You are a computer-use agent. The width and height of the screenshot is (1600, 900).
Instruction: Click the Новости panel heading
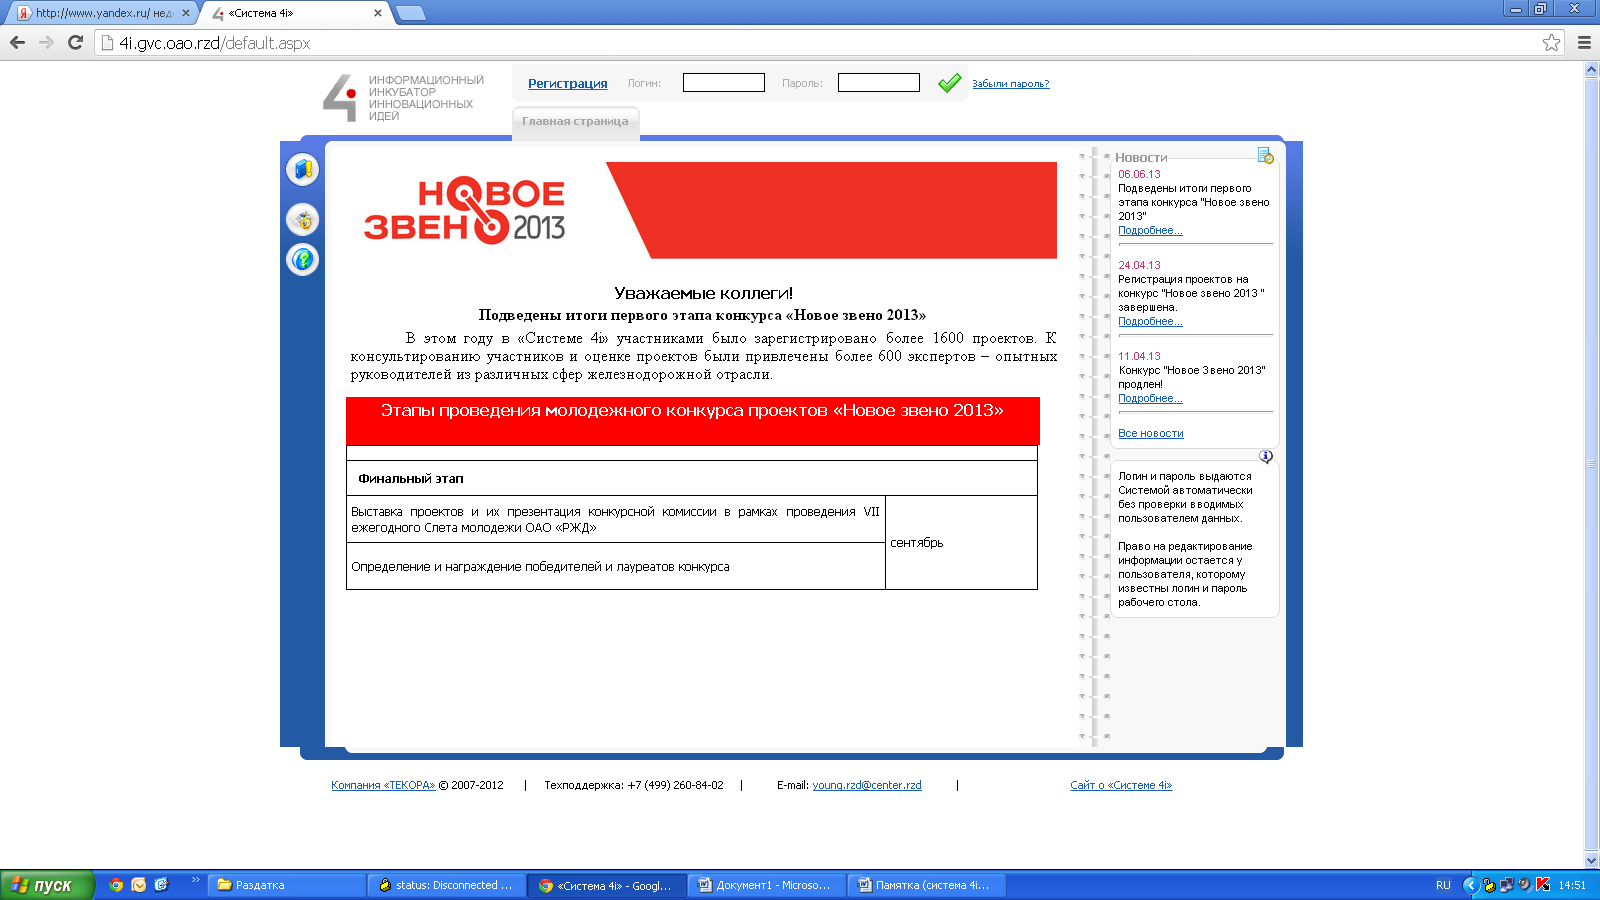[x=1141, y=157]
